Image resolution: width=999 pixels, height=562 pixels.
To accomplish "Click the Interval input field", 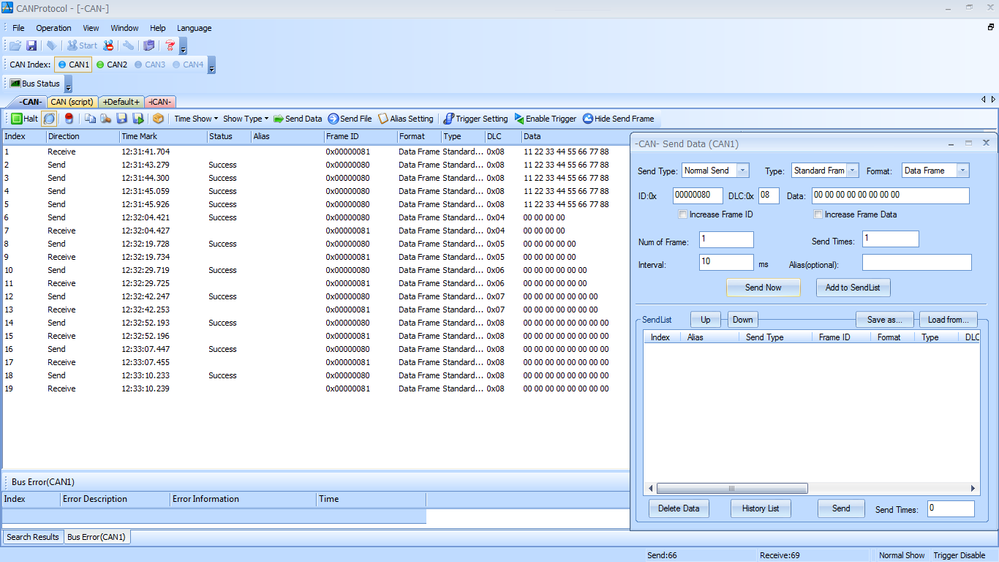I will (726, 262).
